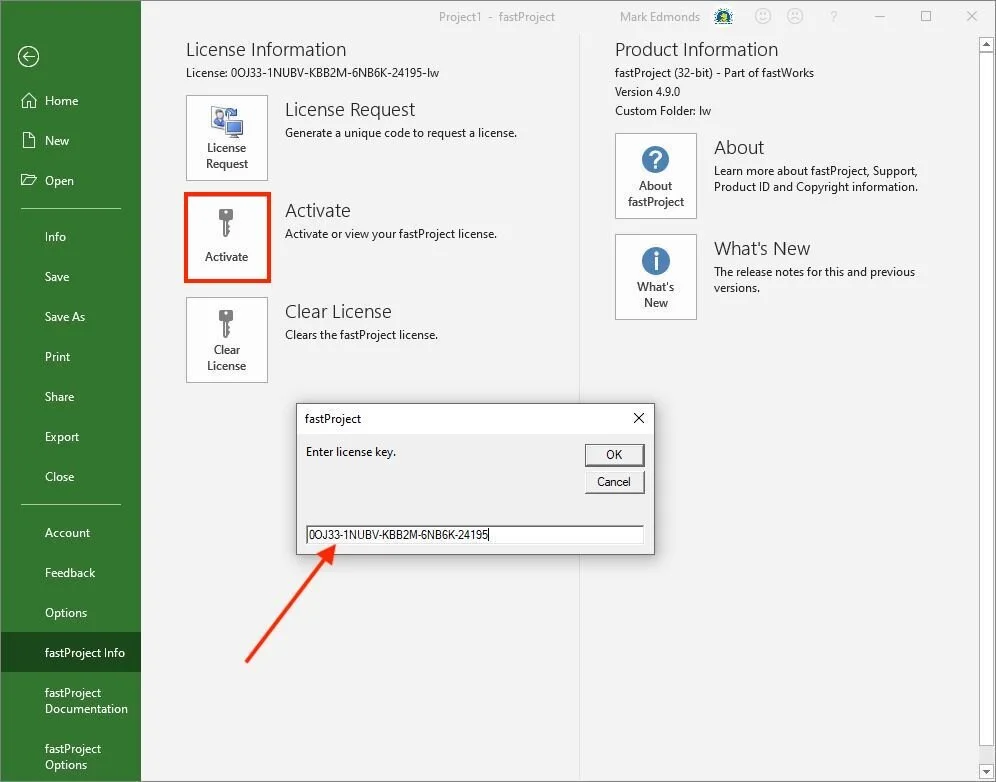Choose Save in the sidebar
This screenshot has width=996, height=782.
[57, 276]
